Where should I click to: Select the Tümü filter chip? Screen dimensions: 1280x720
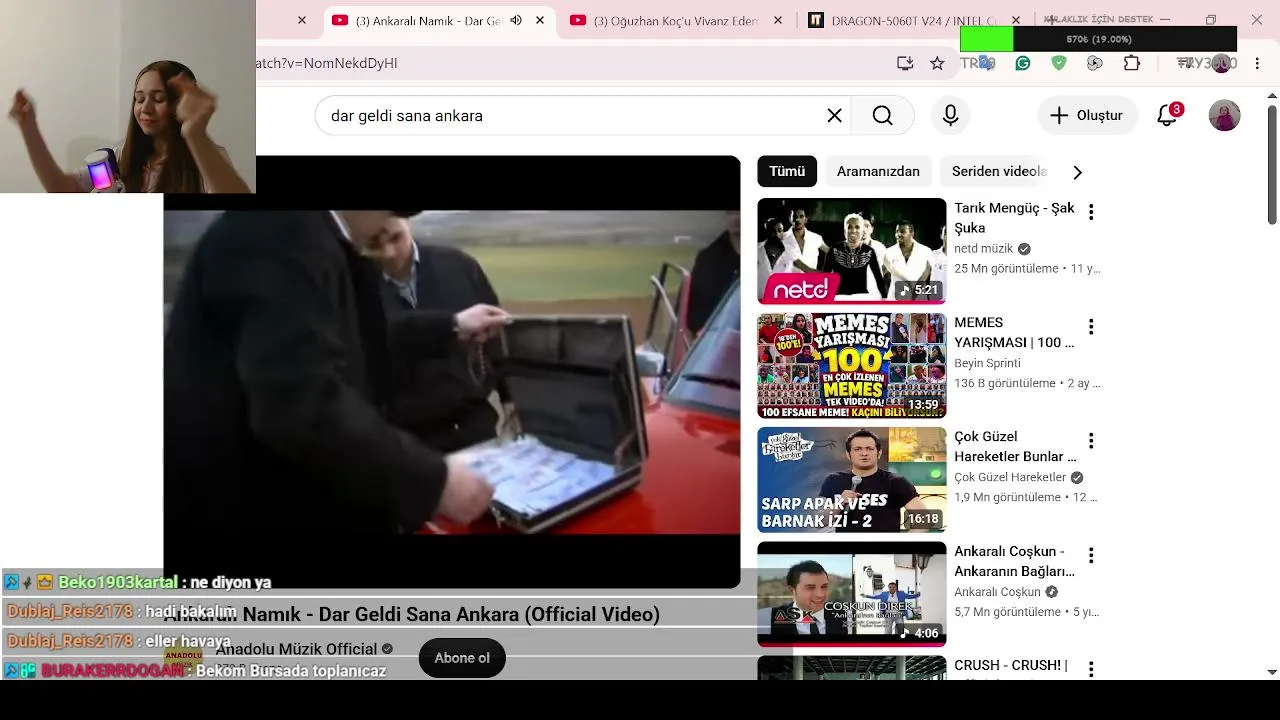pyautogui.click(x=787, y=172)
